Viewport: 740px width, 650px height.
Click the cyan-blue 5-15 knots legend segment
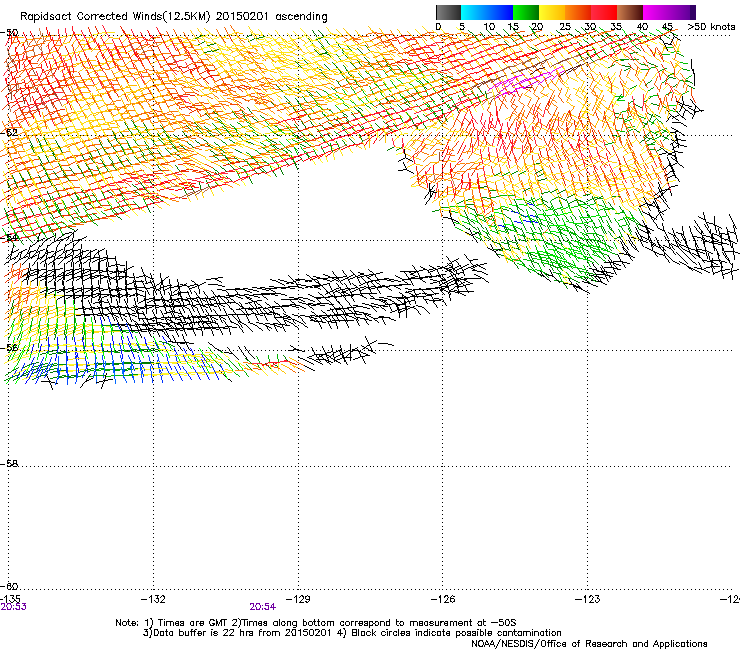pyautogui.click(x=487, y=12)
